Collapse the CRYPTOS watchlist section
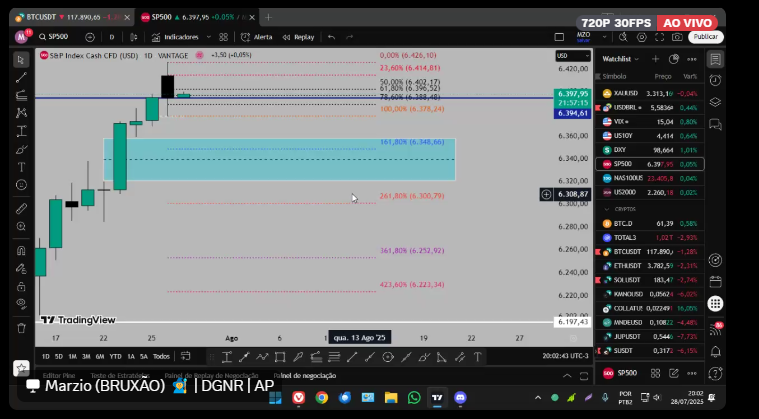 tap(607, 209)
